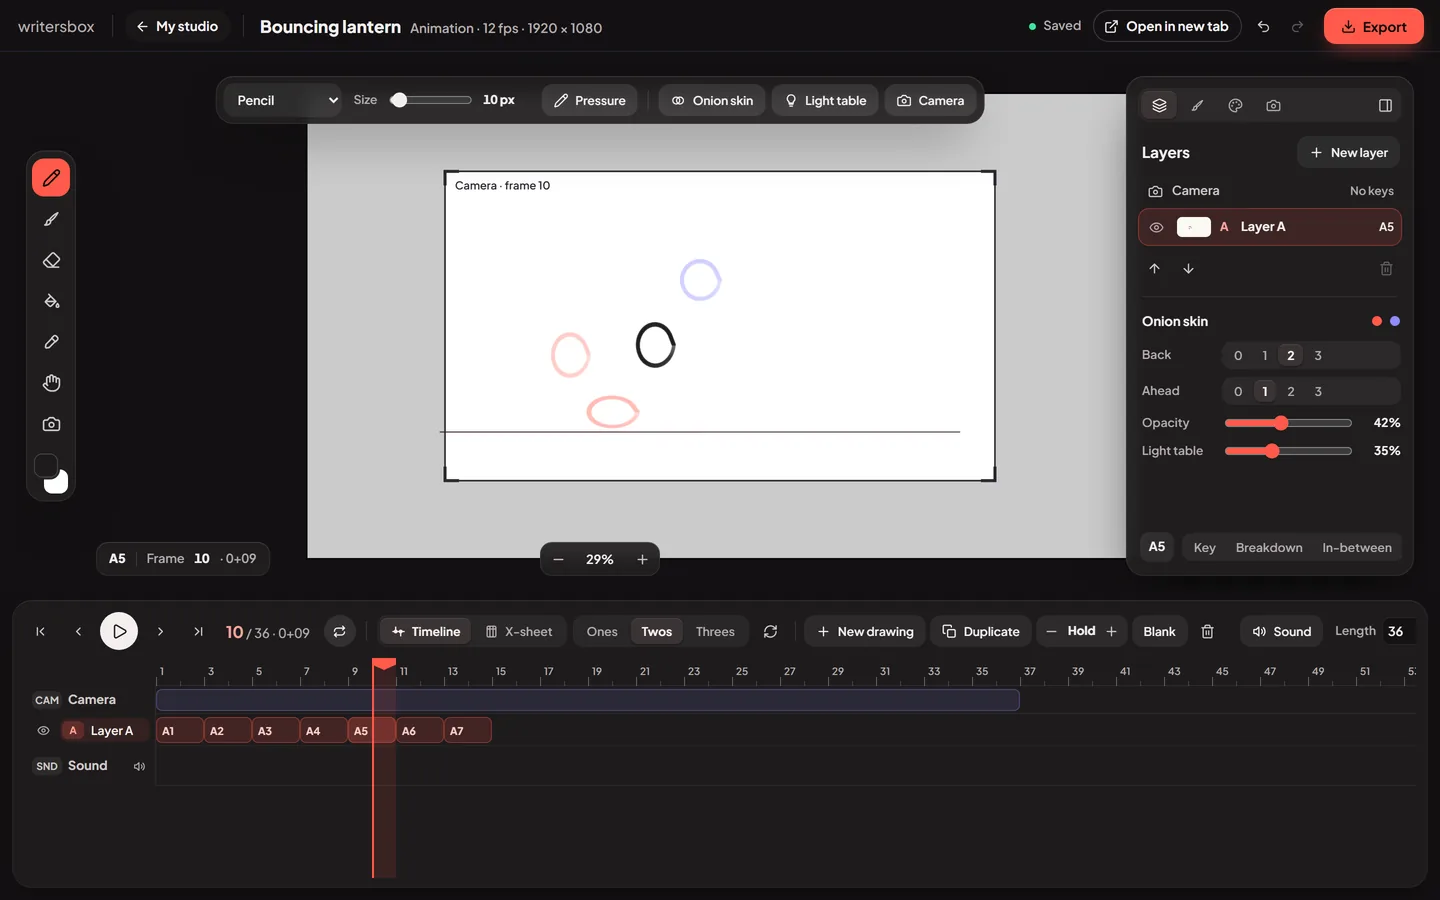Move Layer A down
Screen dimensions: 1440x900
(1188, 268)
